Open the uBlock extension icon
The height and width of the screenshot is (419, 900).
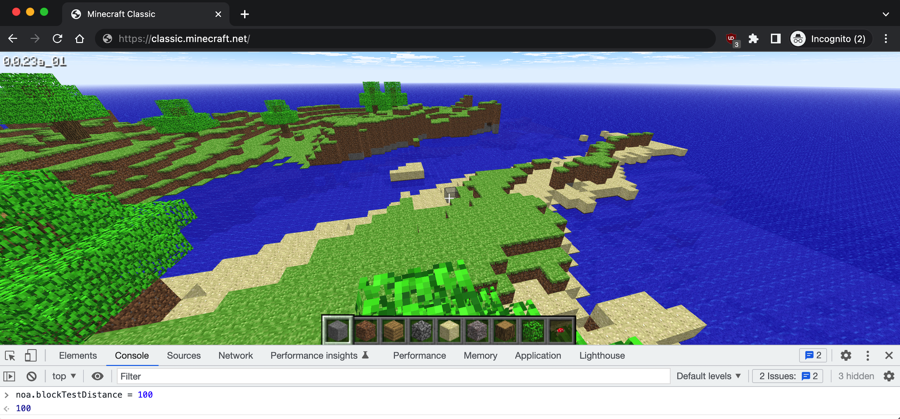point(732,39)
